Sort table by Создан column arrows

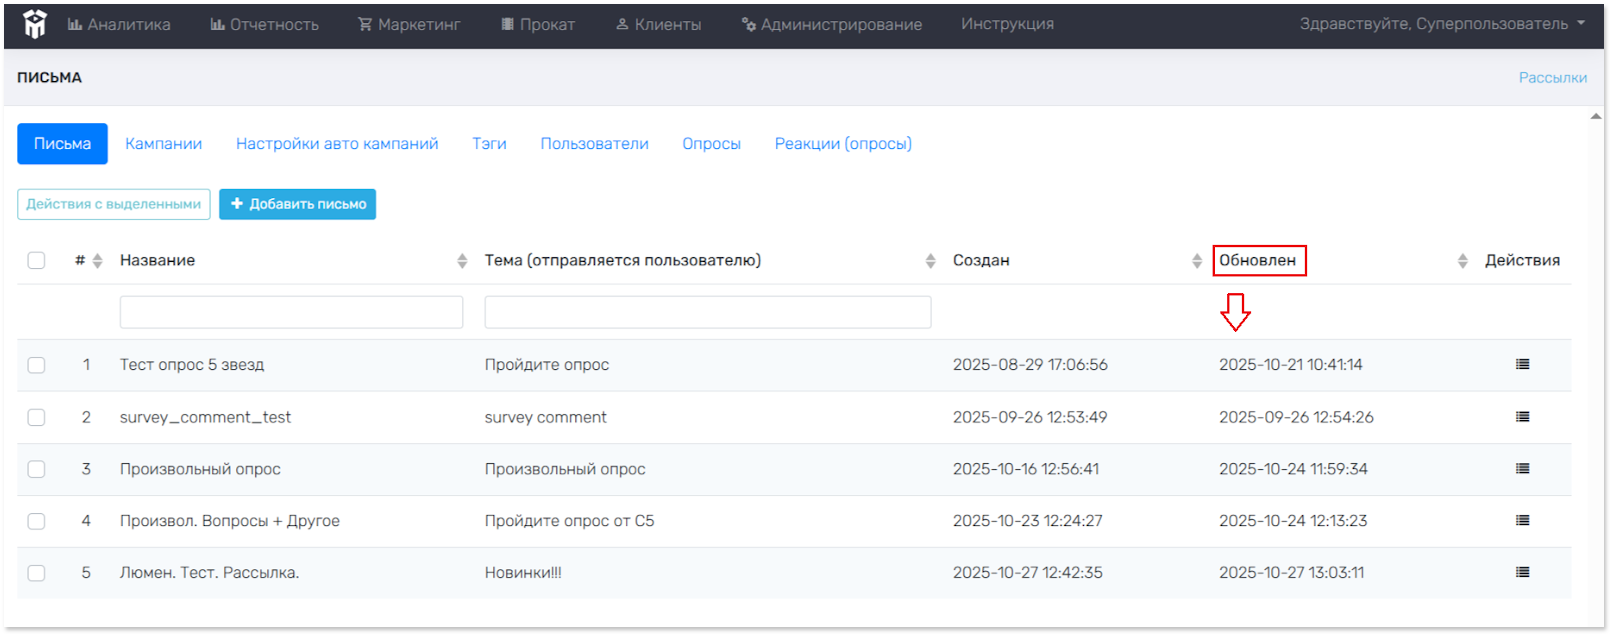(1196, 261)
